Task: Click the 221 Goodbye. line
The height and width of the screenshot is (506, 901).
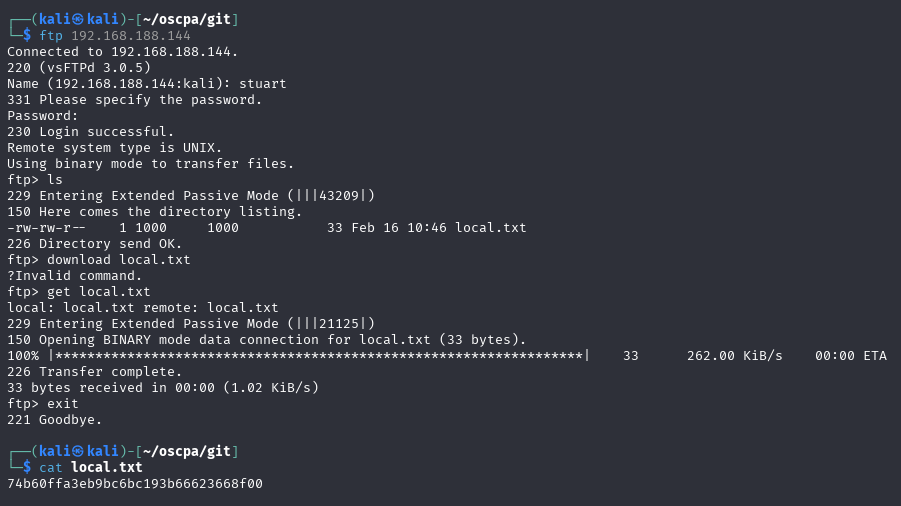Action: pyautogui.click(x=55, y=420)
